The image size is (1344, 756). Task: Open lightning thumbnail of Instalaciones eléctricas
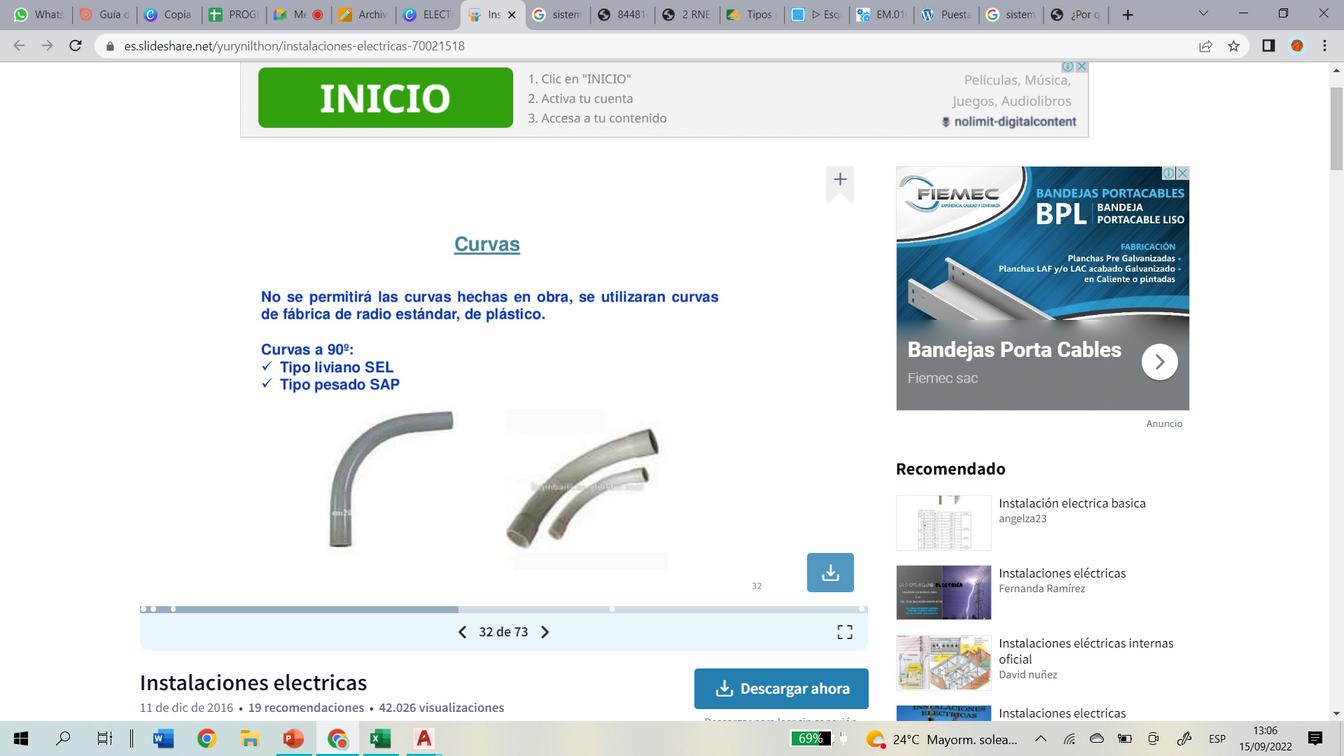(x=943, y=593)
